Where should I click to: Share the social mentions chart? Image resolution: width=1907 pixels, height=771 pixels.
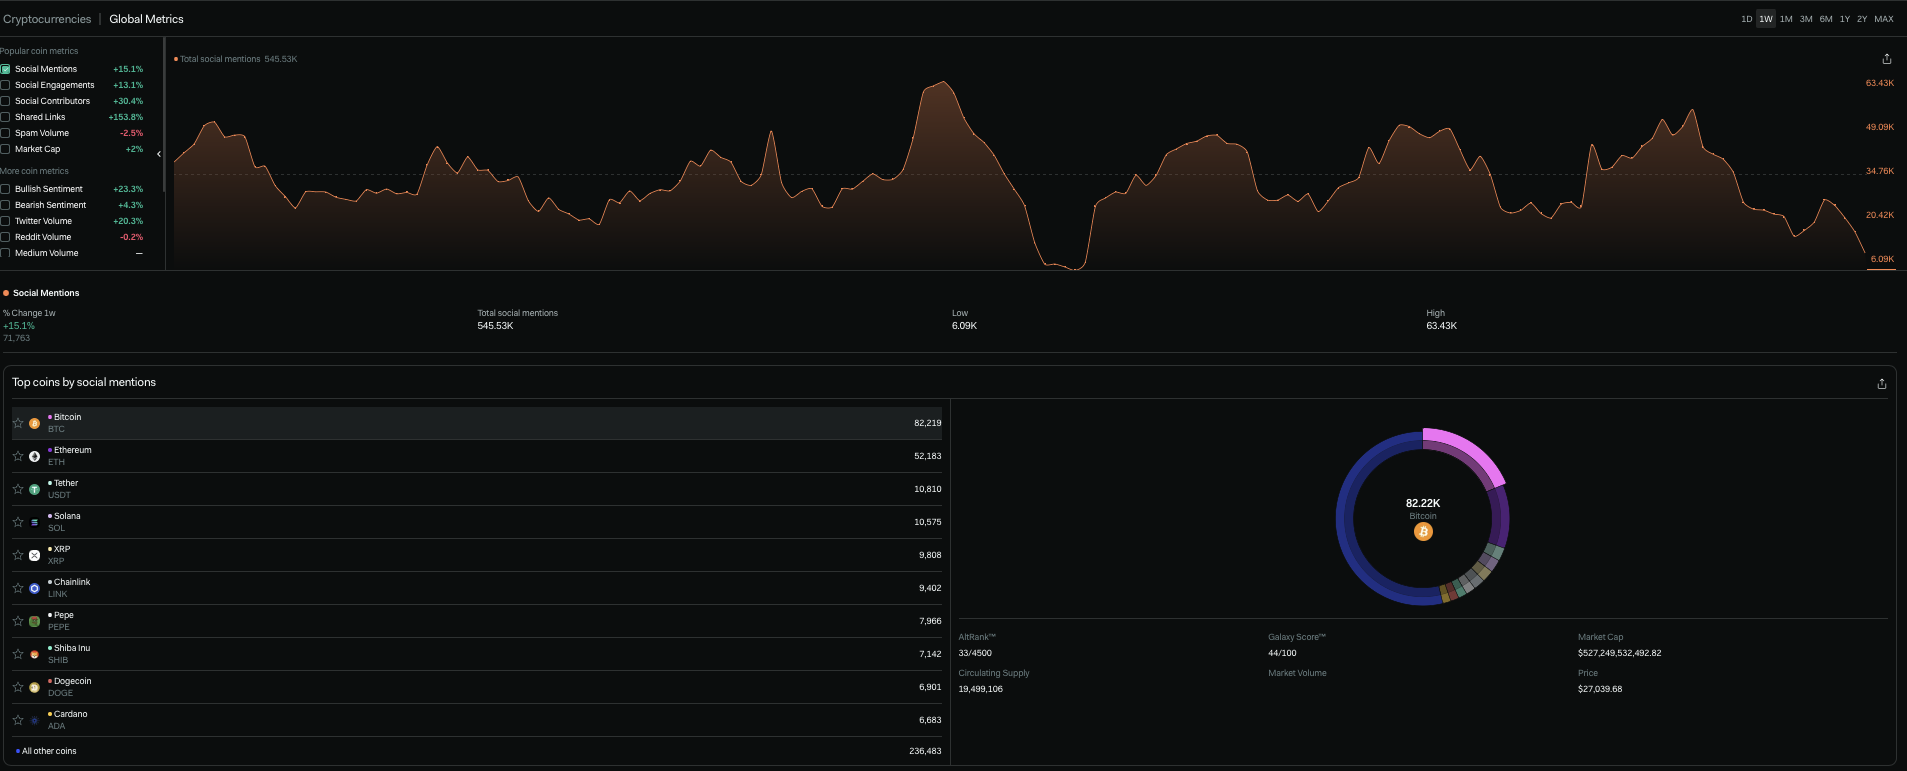[1887, 59]
